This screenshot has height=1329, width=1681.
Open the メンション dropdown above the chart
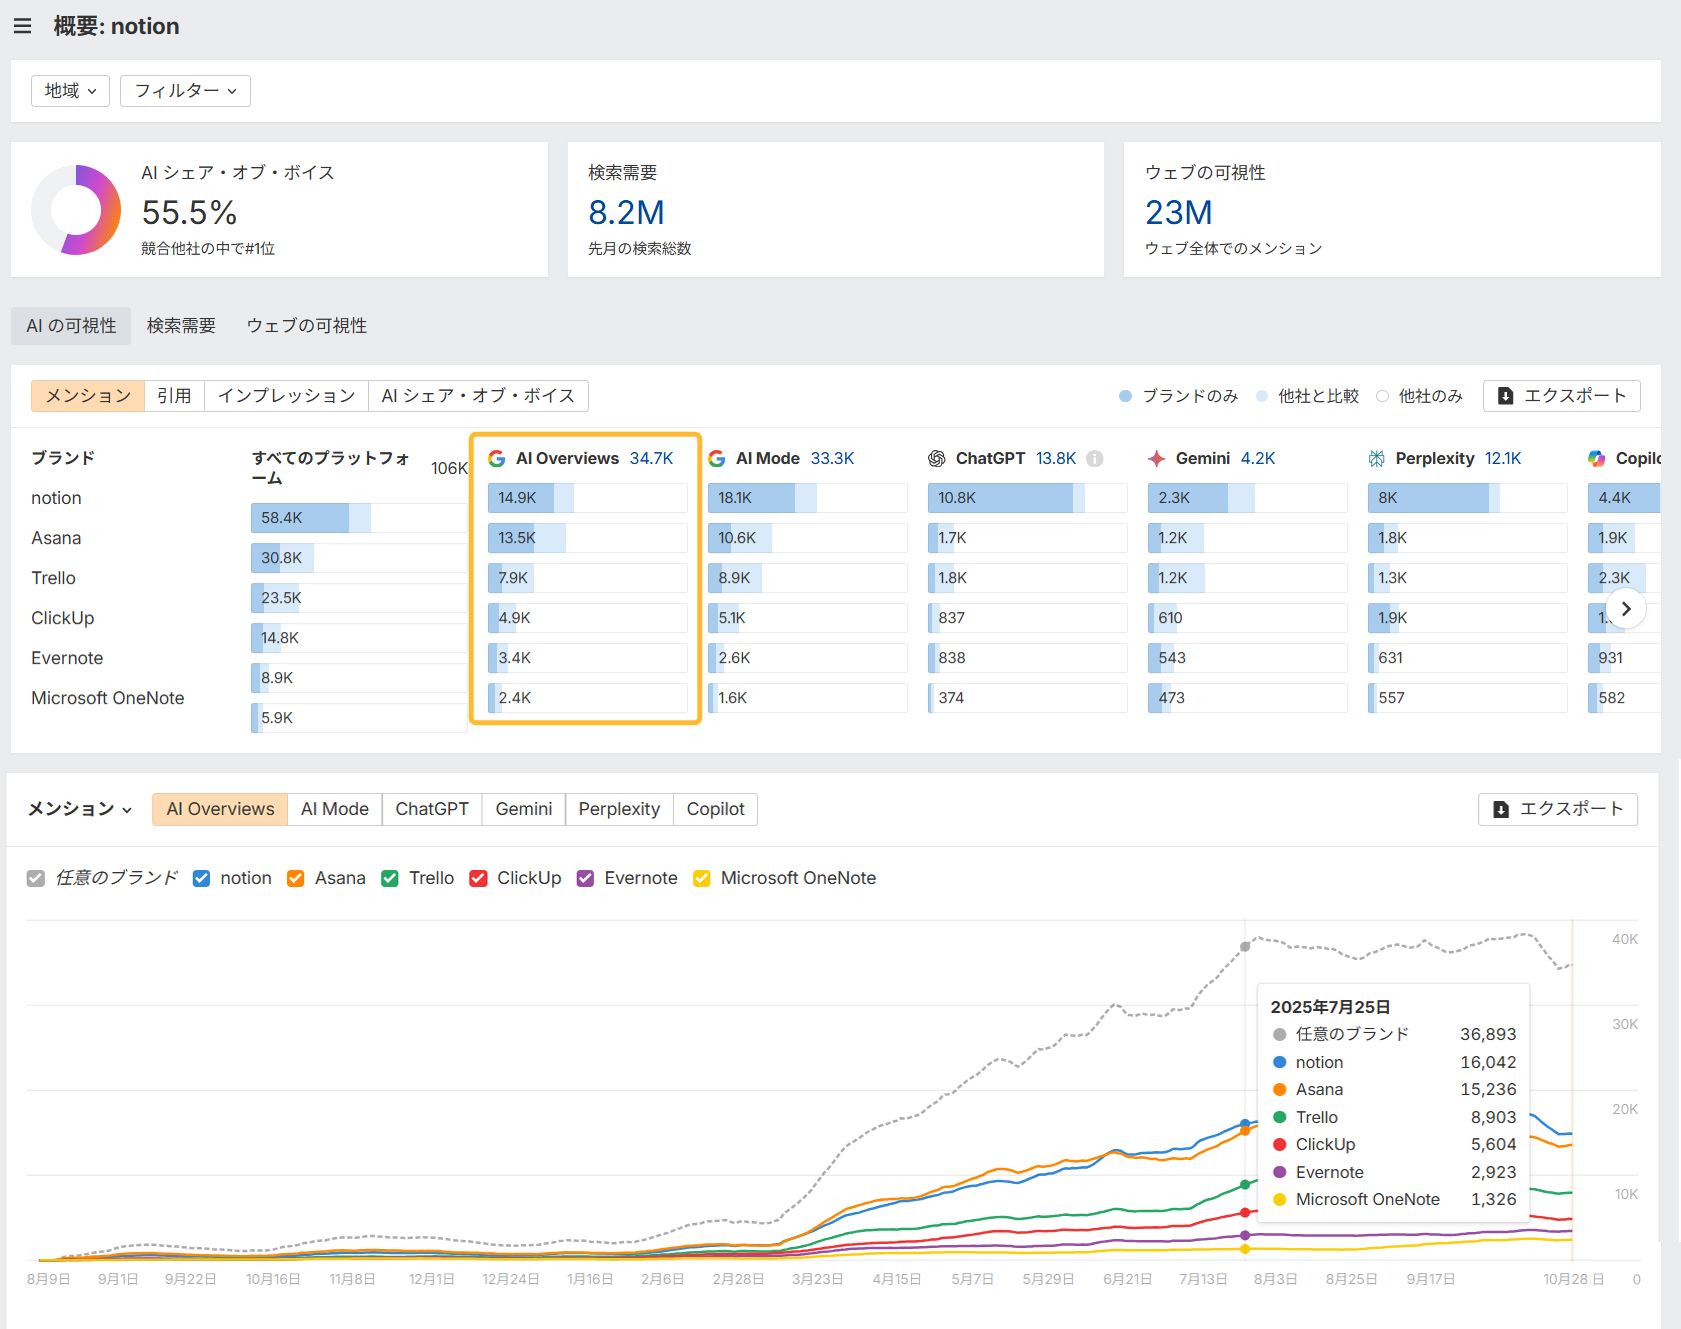(x=78, y=810)
